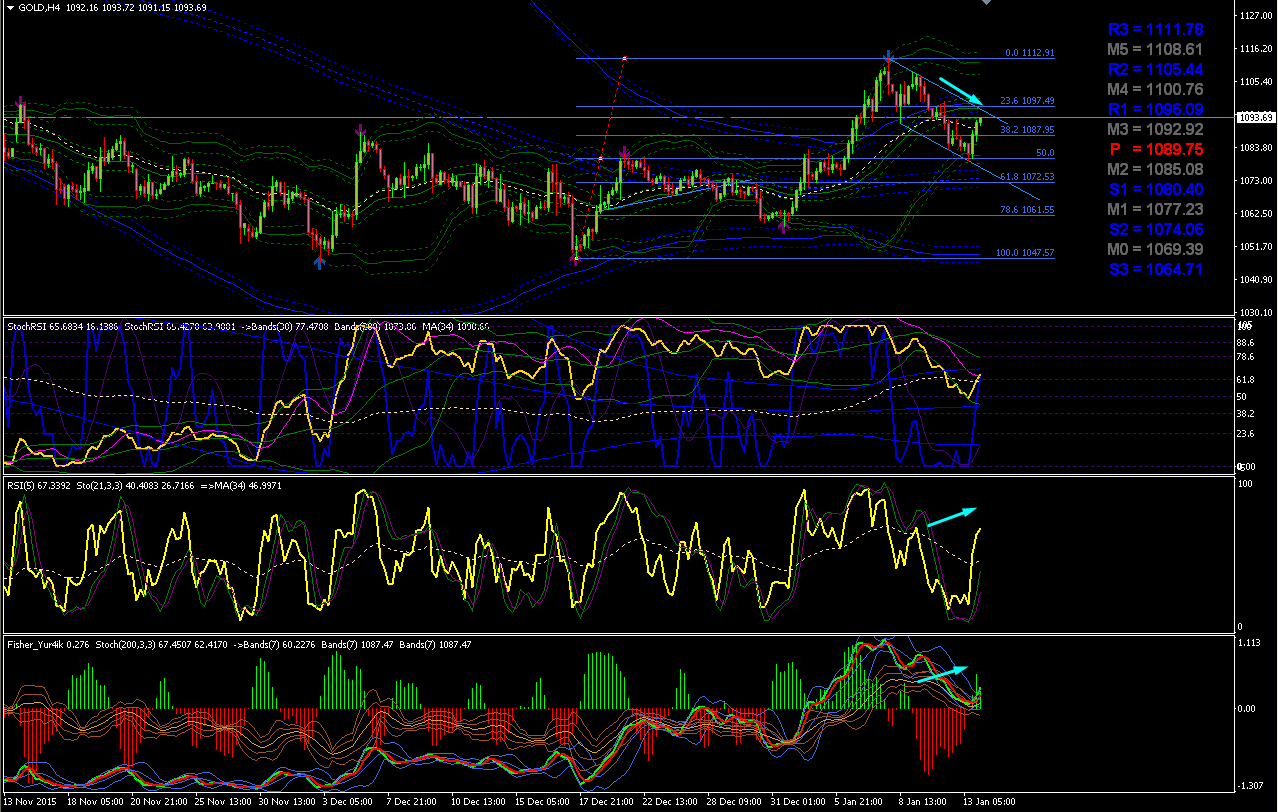Select the purple down-arrow signal near 3 Dec
Image resolution: width=1278 pixels, height=812 pixels.
click(360, 130)
